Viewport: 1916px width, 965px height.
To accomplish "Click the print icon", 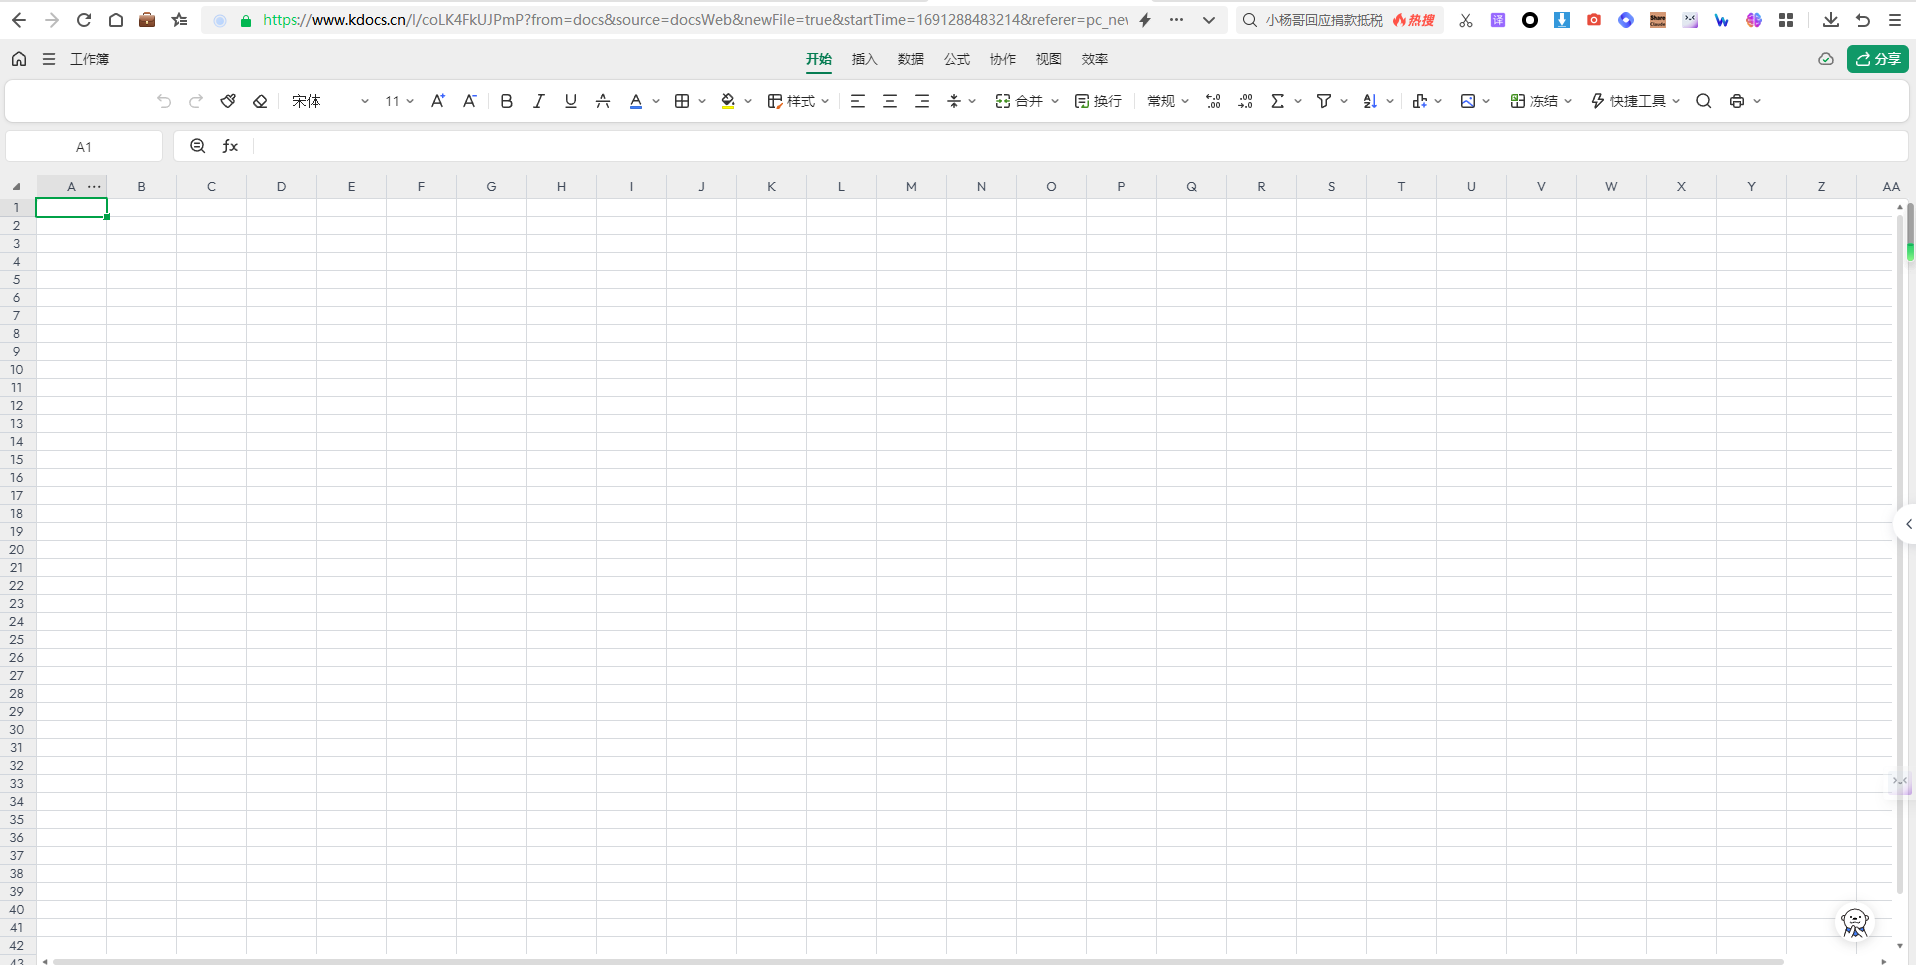I will (1737, 101).
